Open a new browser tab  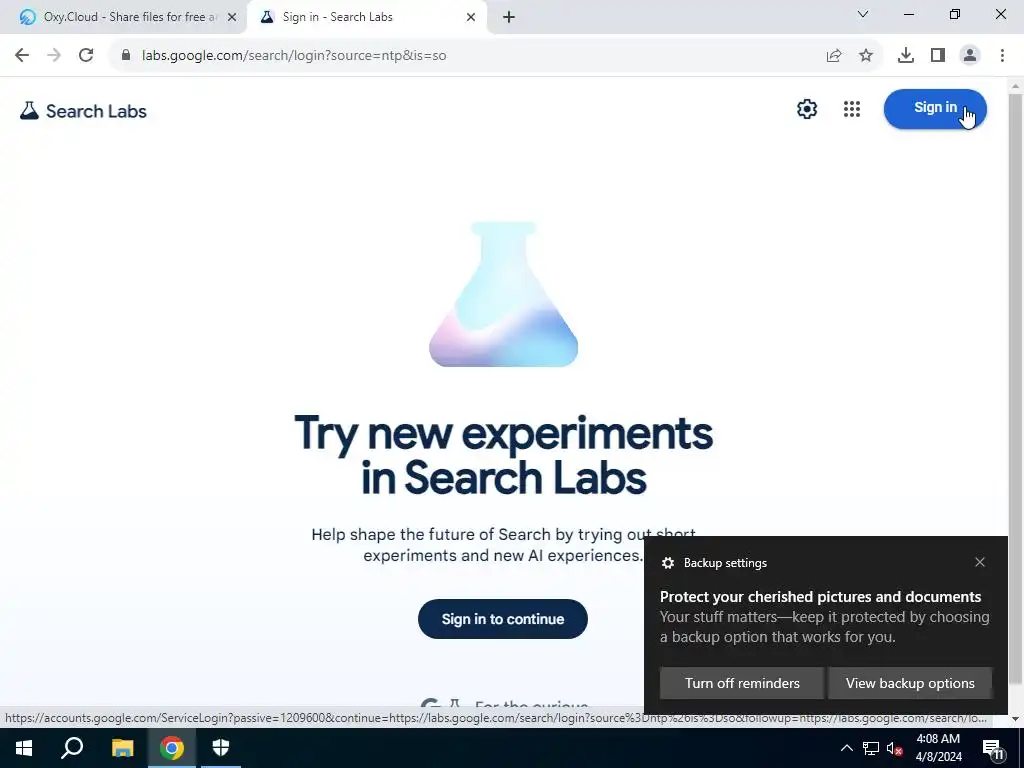509,17
